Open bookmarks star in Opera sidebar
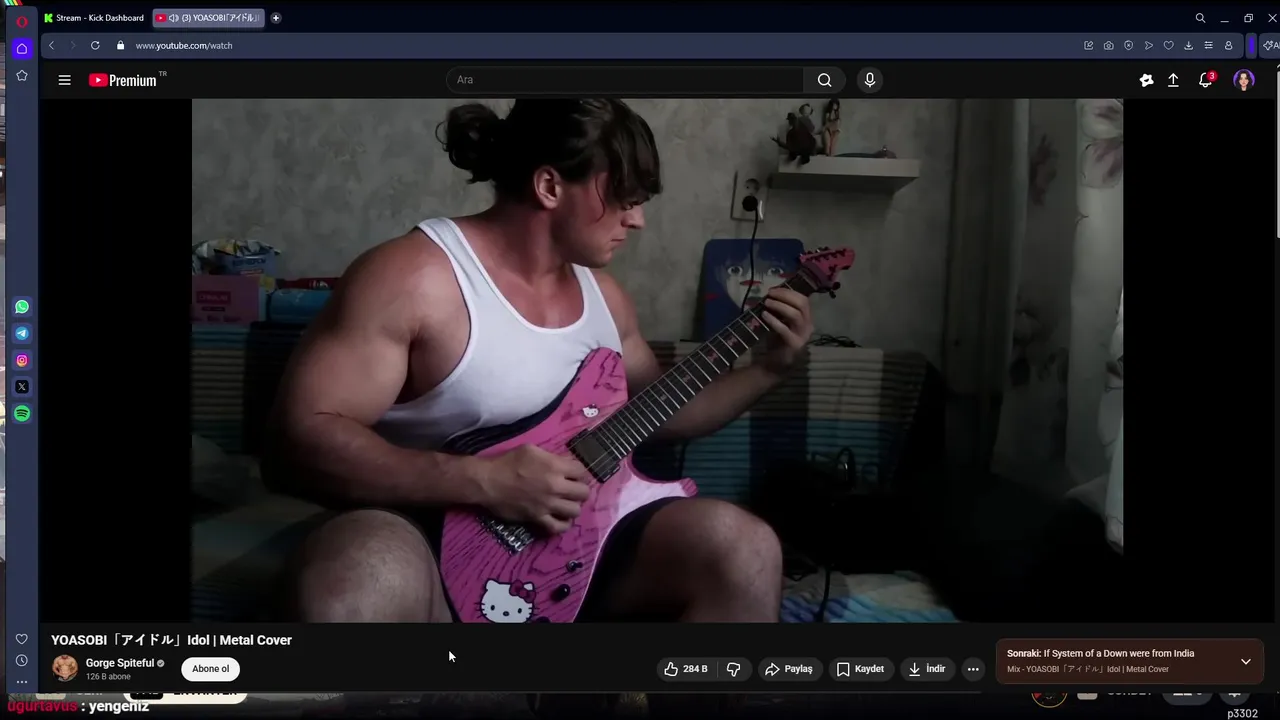Viewport: 1280px width, 720px height. 21,76
